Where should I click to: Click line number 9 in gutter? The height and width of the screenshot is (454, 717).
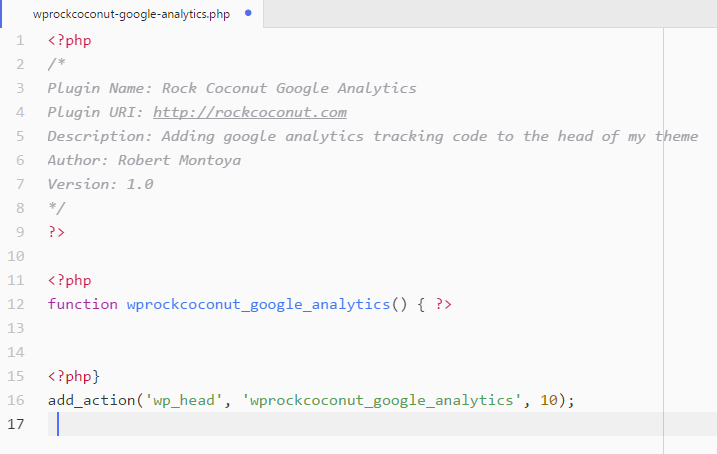(x=20, y=232)
